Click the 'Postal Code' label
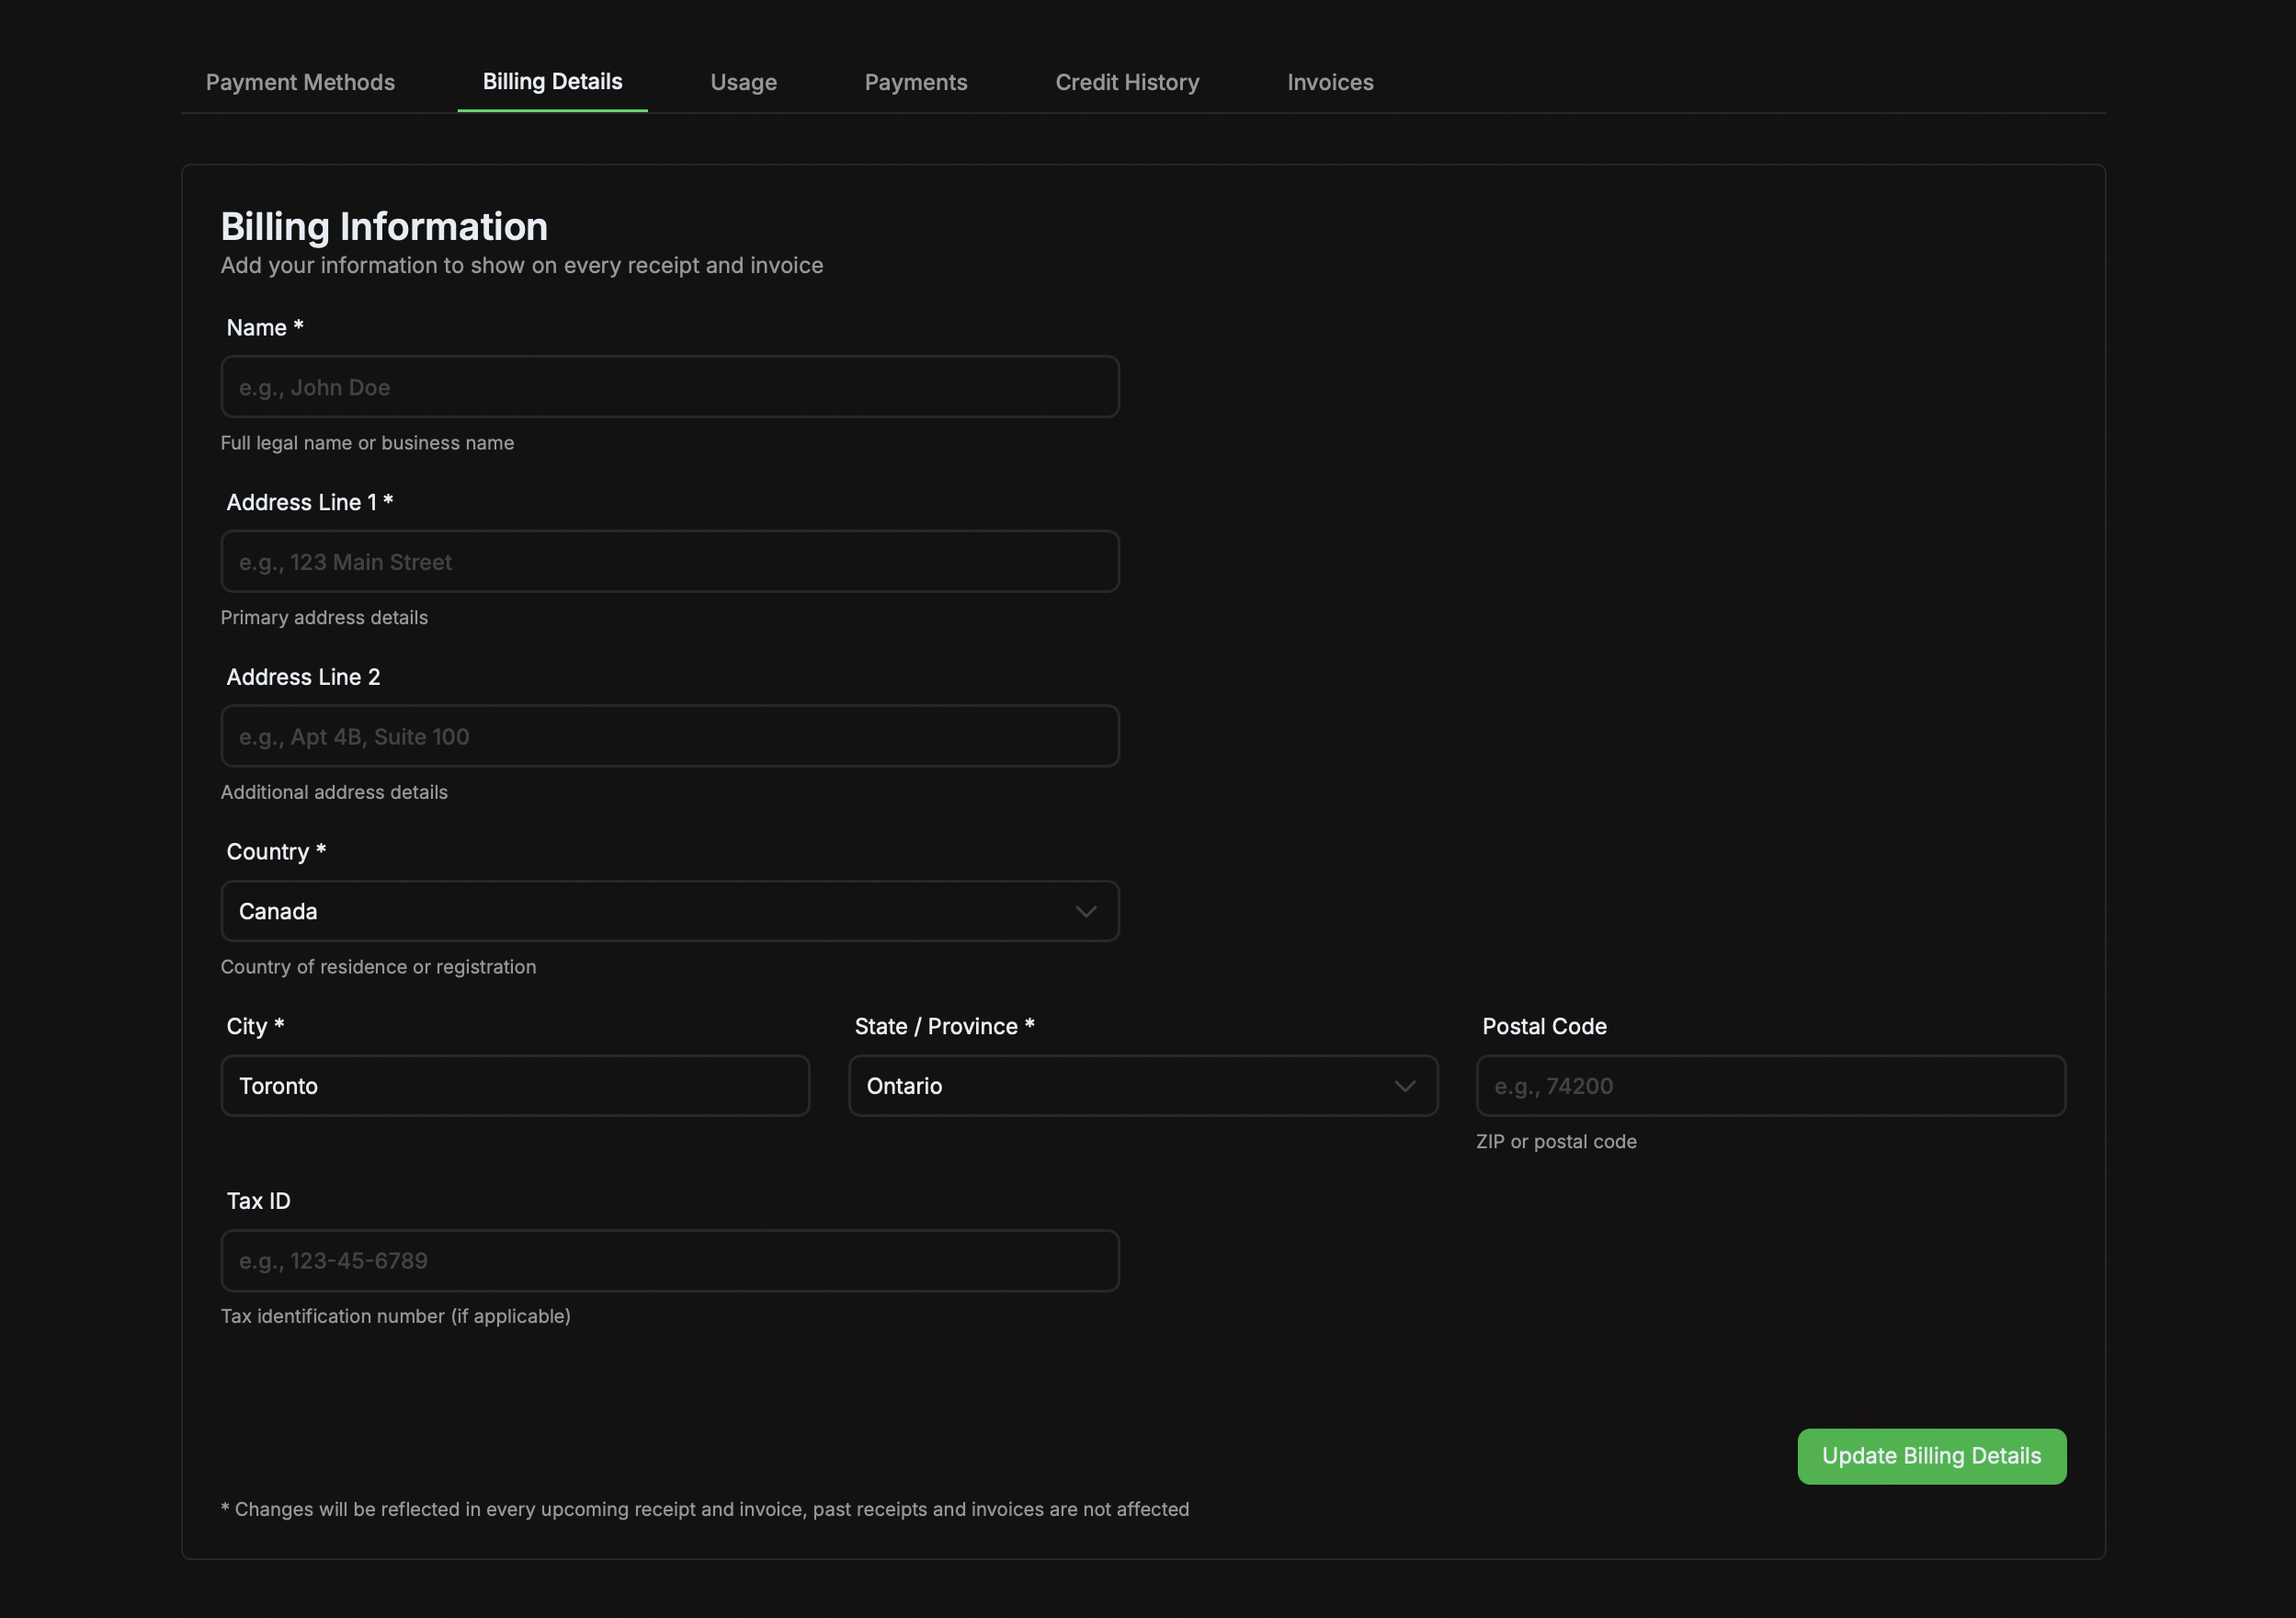Viewport: 2296px width, 1618px height. coord(1544,1027)
